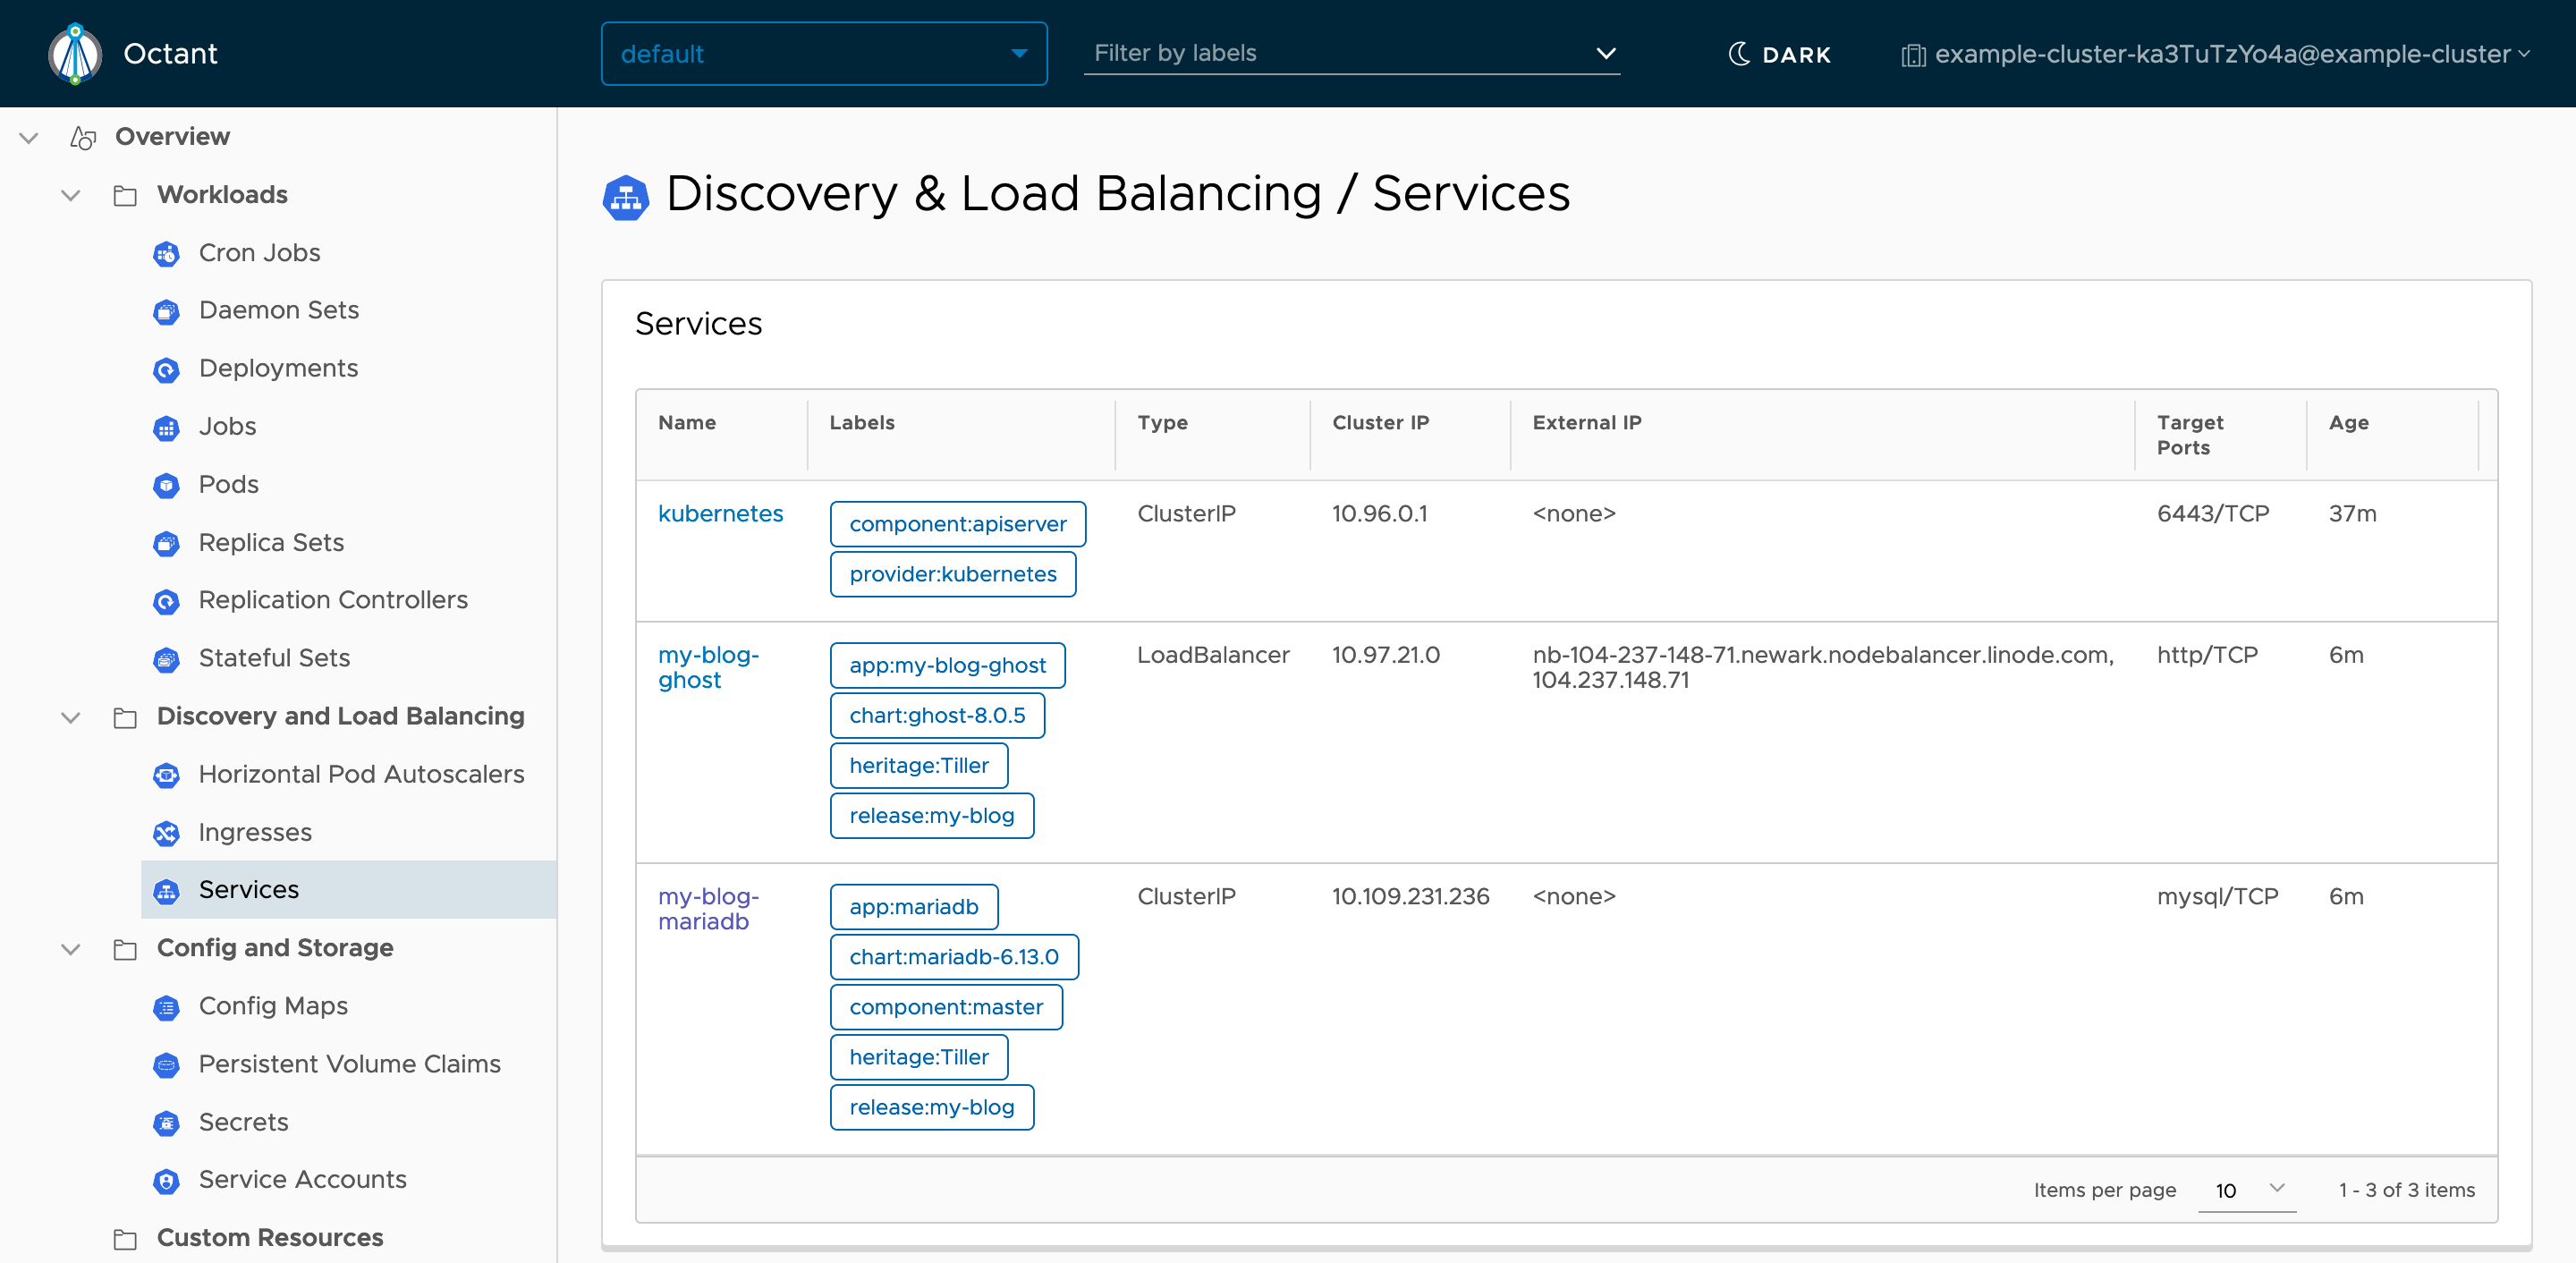This screenshot has height=1263, width=2576.
Task: Go to Replication Controllers in the sidebar
Action: pos(332,600)
